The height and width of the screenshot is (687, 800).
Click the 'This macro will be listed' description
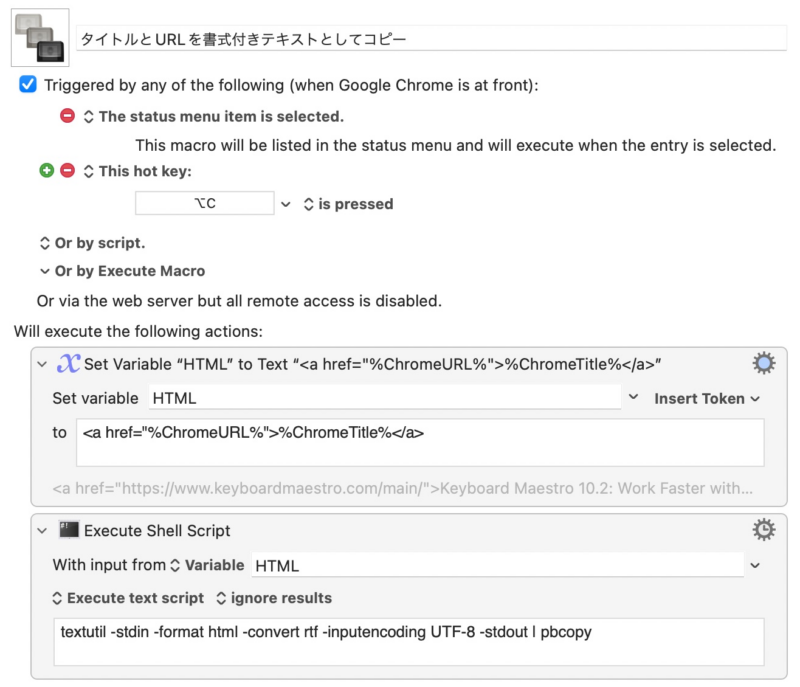click(x=456, y=145)
